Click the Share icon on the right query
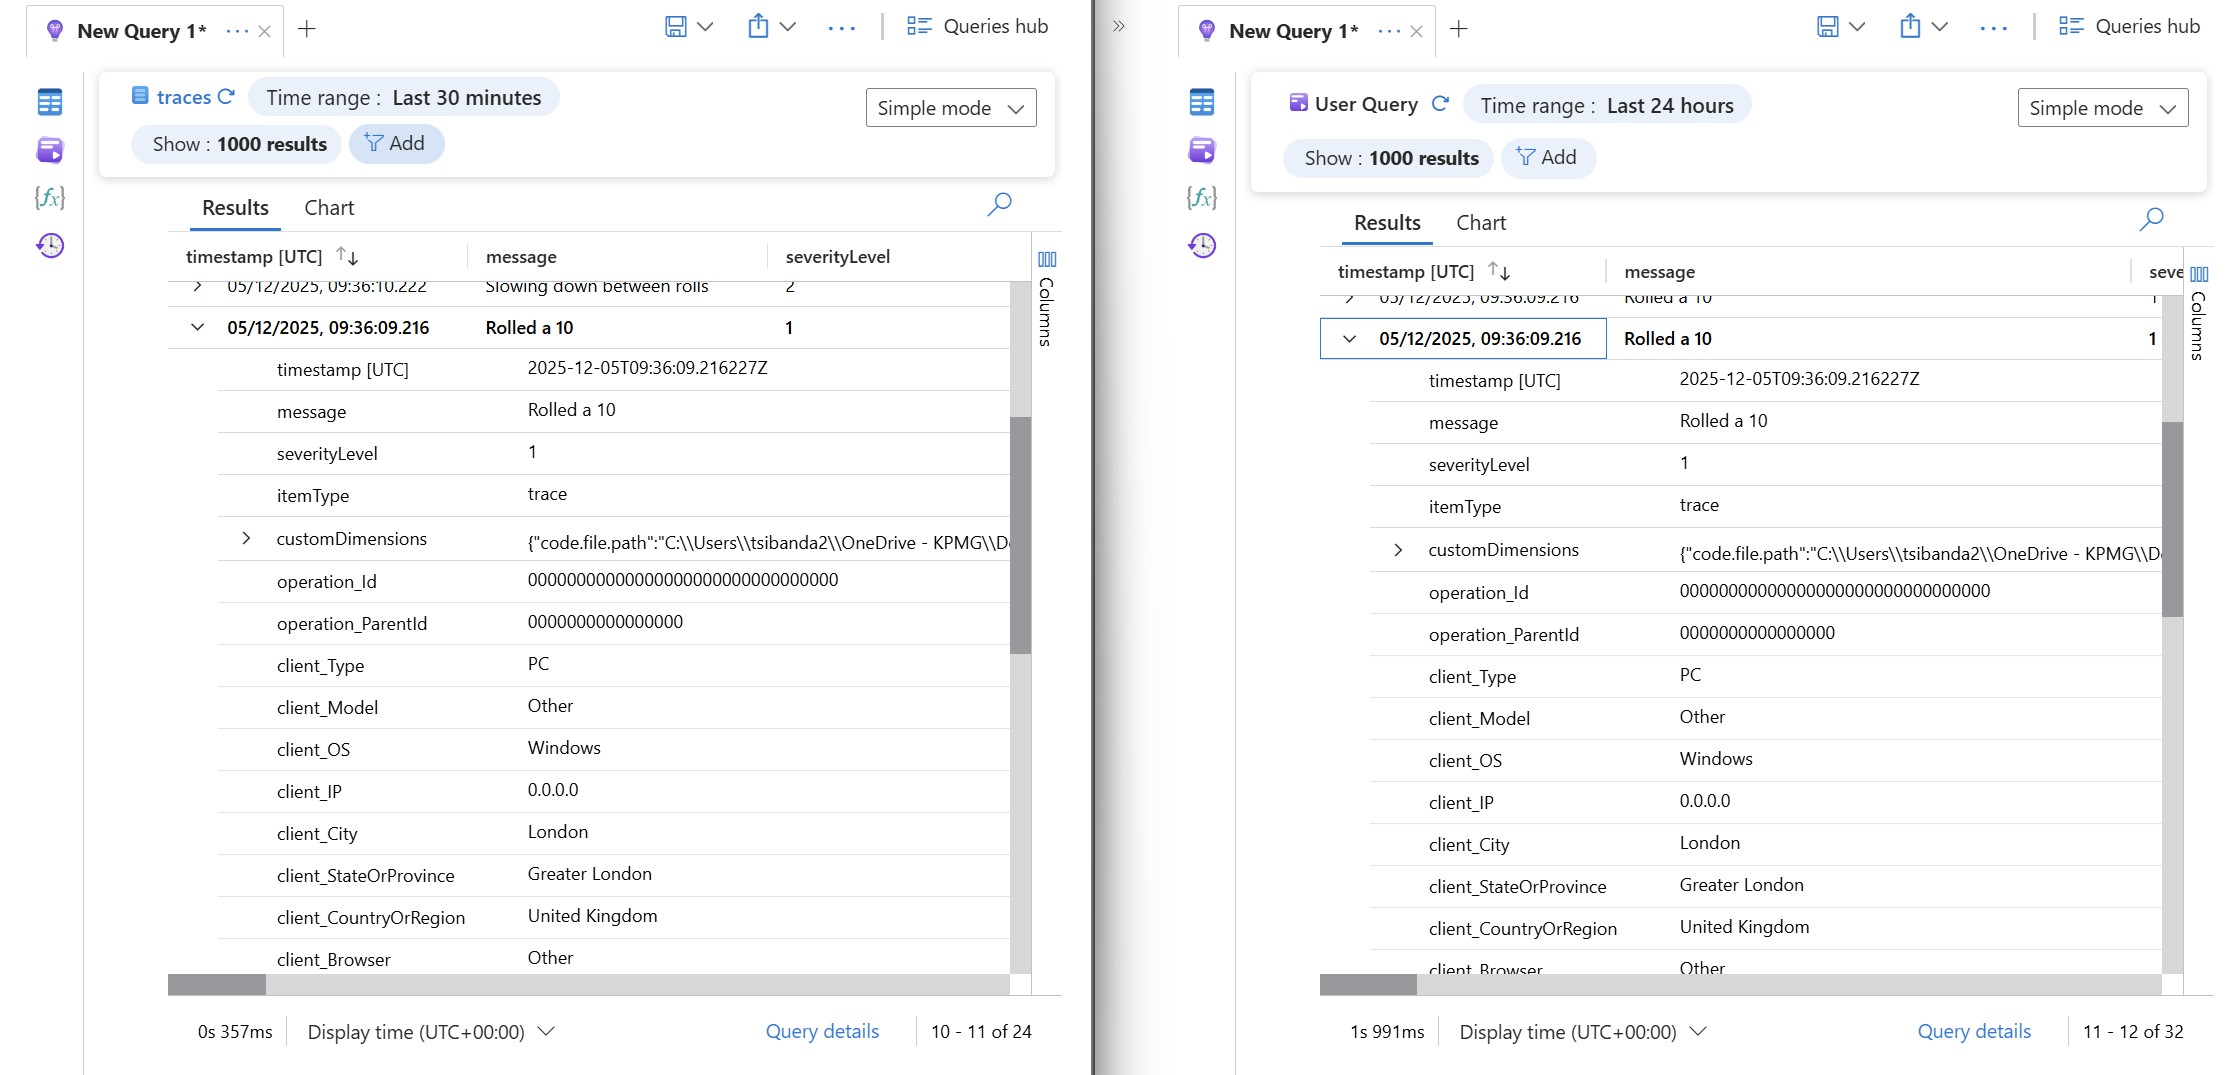 pos(1910,26)
